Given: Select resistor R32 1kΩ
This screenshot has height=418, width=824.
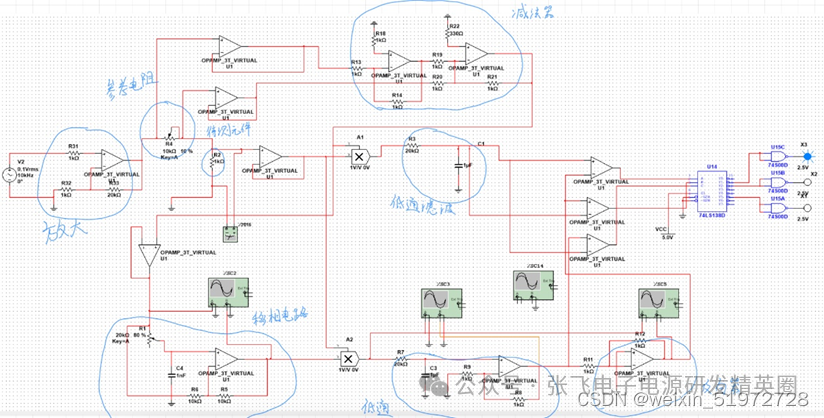Looking at the screenshot, I should click(66, 190).
